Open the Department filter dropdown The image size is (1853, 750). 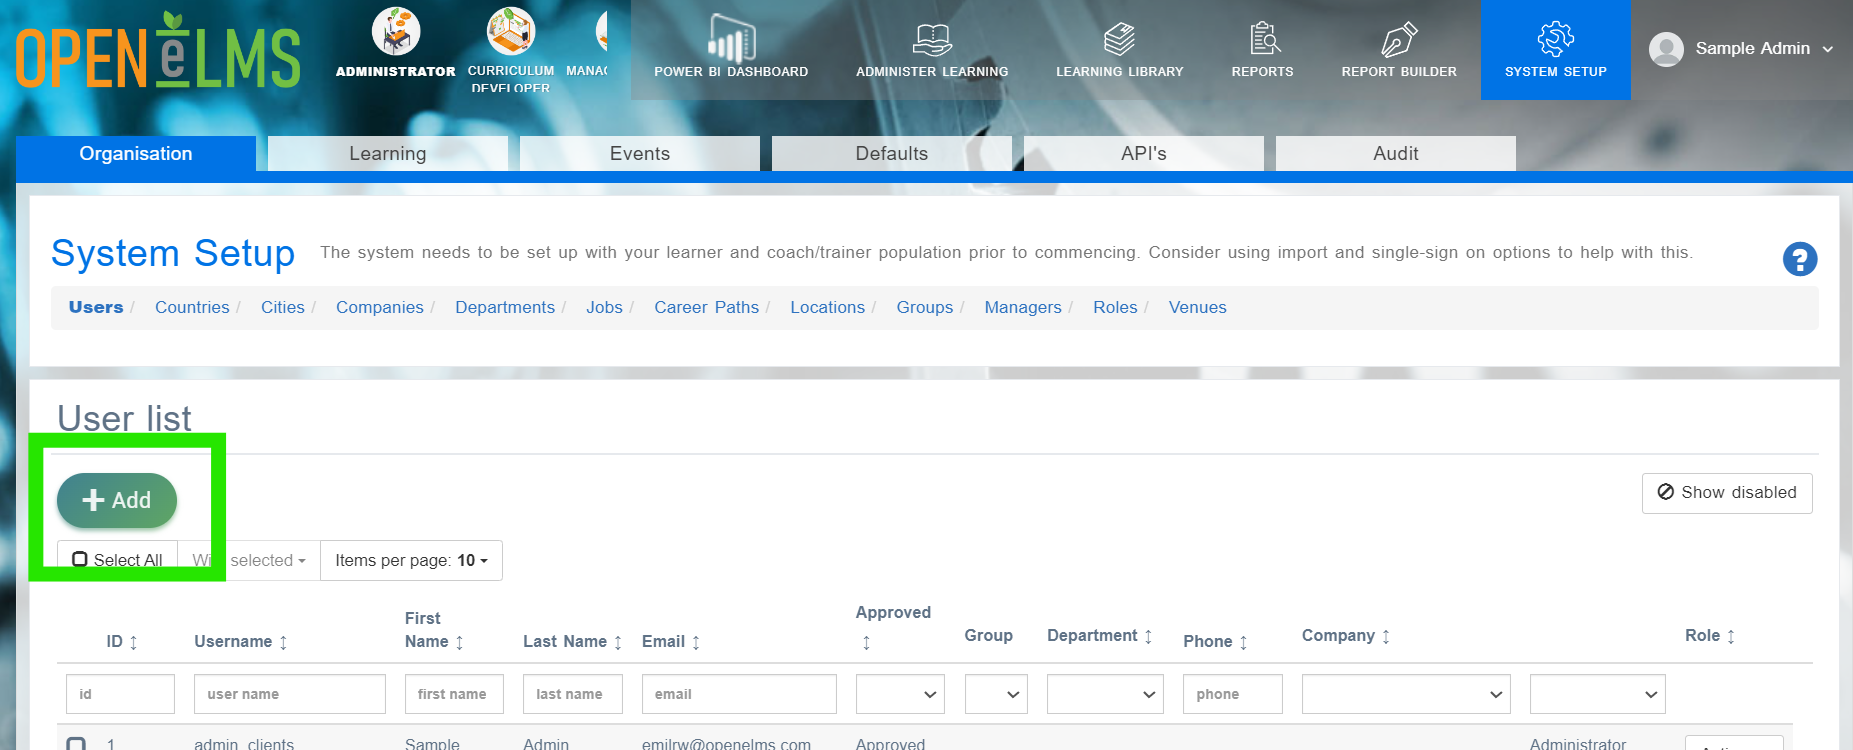click(1105, 694)
